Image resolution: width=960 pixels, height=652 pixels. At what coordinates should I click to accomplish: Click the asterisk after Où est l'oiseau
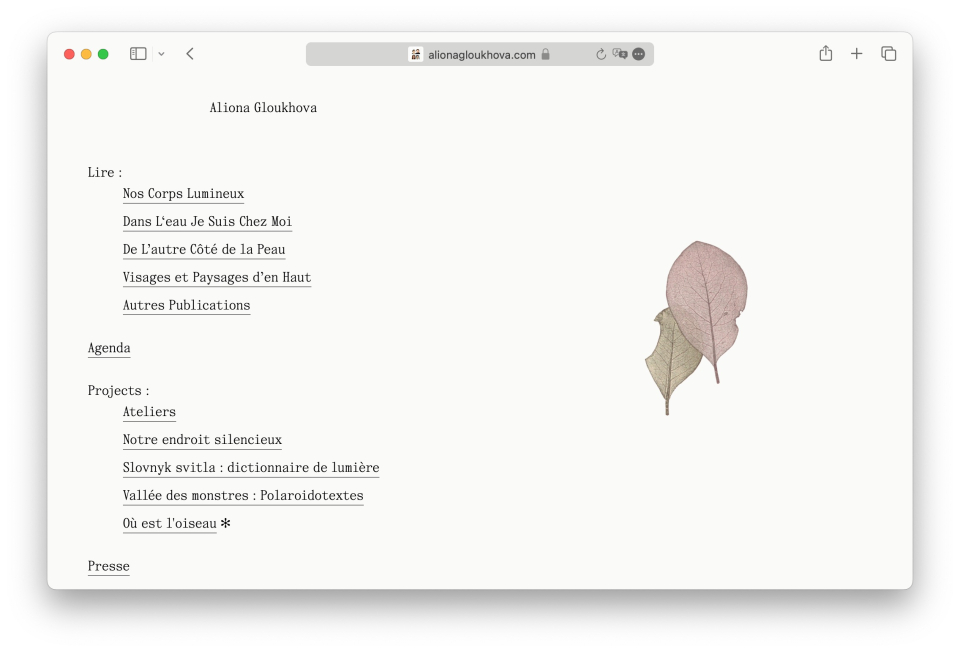[x=225, y=523]
